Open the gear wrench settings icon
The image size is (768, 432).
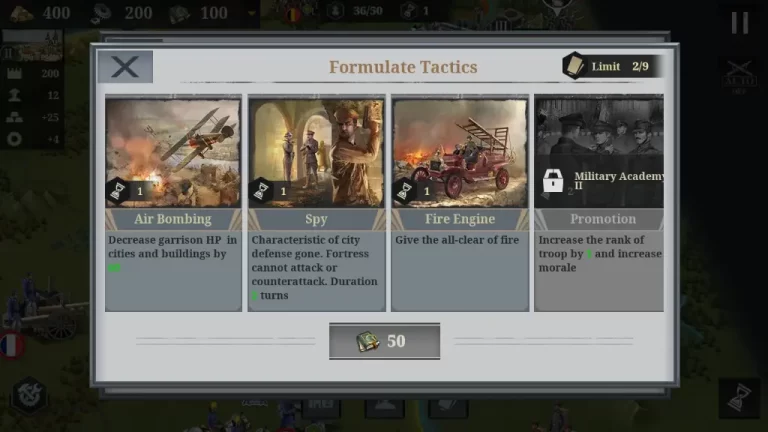tap(29, 395)
